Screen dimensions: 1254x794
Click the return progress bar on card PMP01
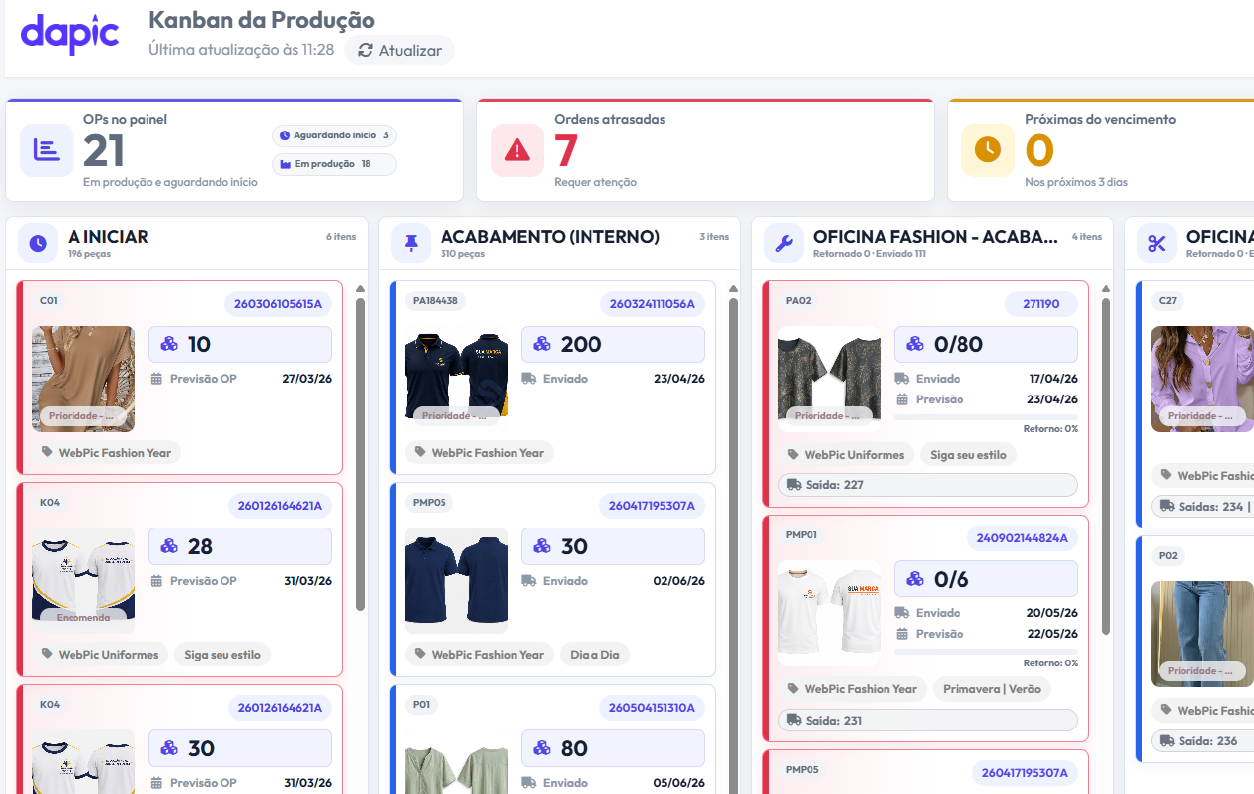pos(986,652)
